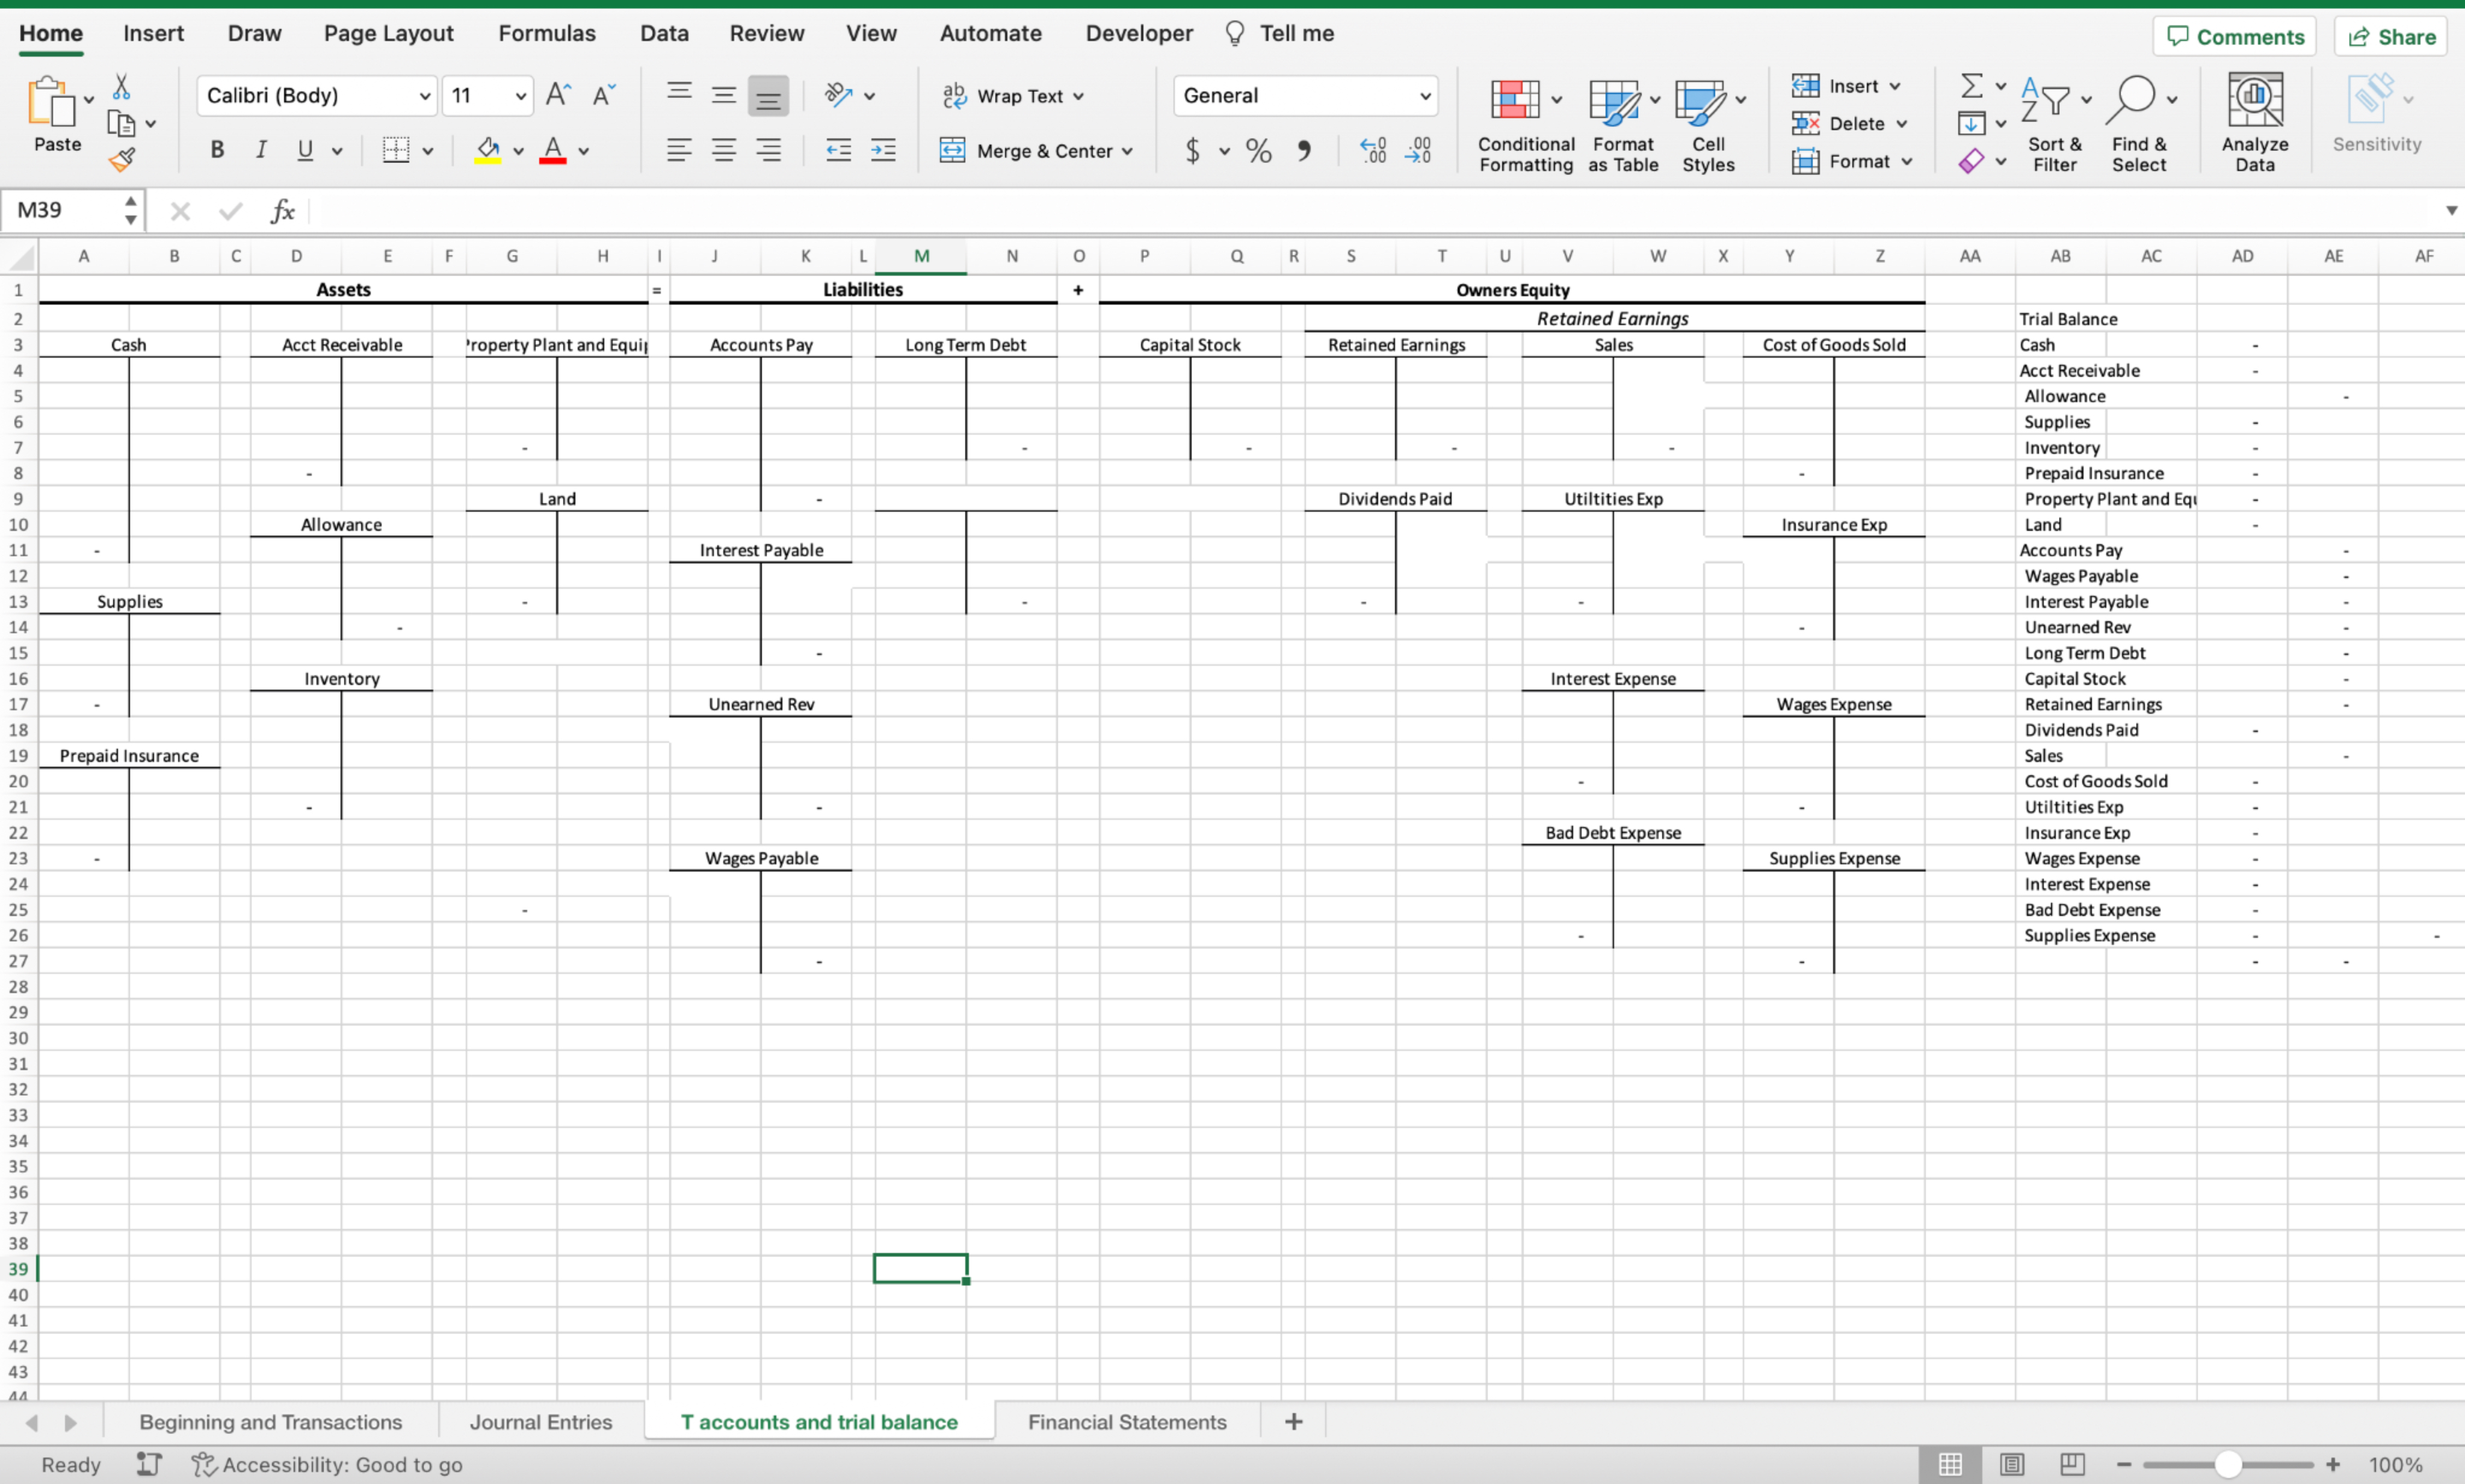Toggle underline formatting
The width and height of the screenshot is (2465, 1484).
pyautogui.click(x=305, y=150)
